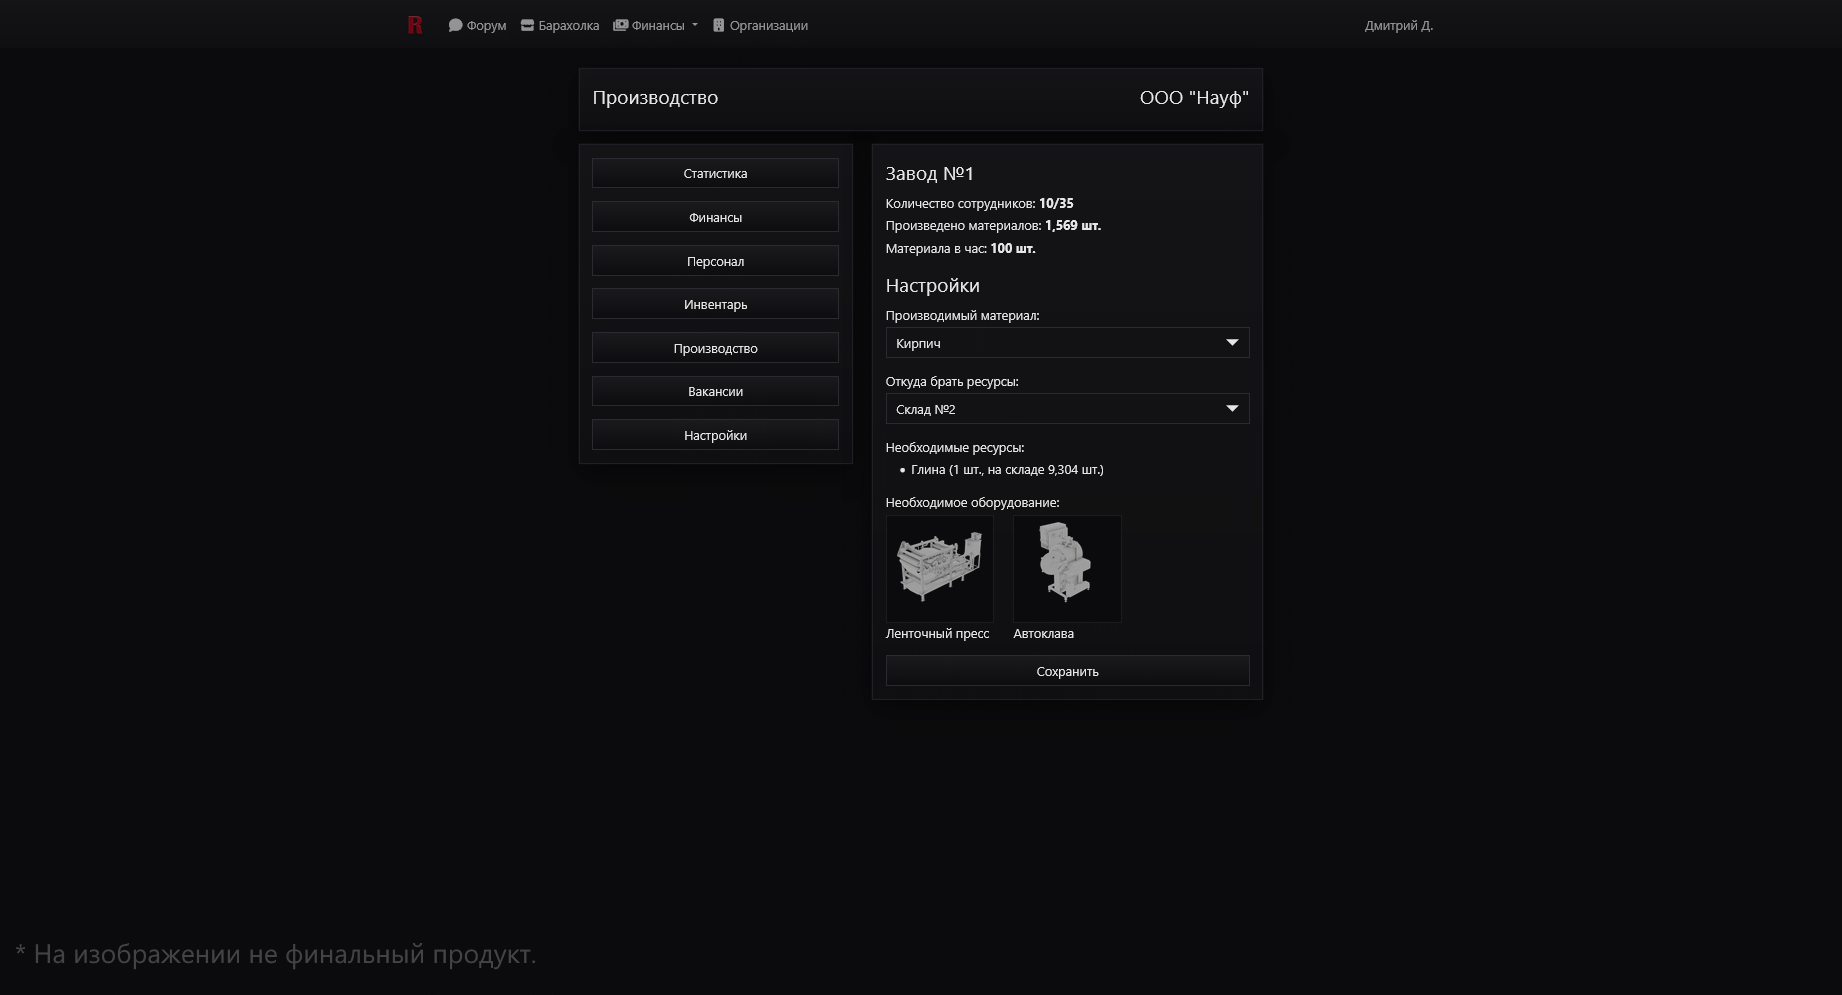This screenshot has height=995, width=1842.
Task: Open the sidebar Настройки button
Action: click(715, 435)
